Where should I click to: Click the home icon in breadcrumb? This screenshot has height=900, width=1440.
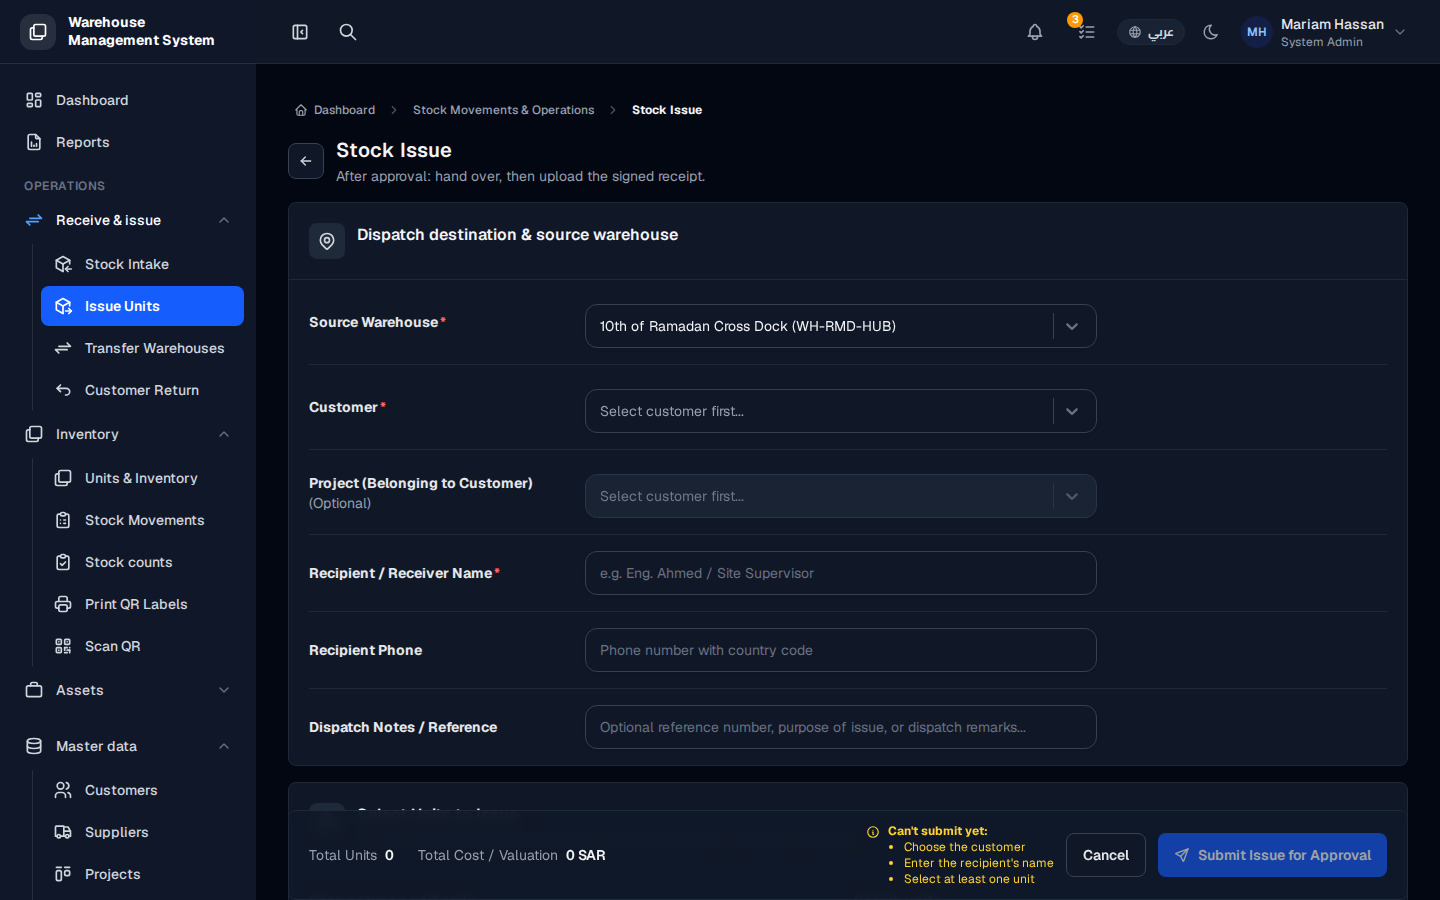tap(301, 110)
